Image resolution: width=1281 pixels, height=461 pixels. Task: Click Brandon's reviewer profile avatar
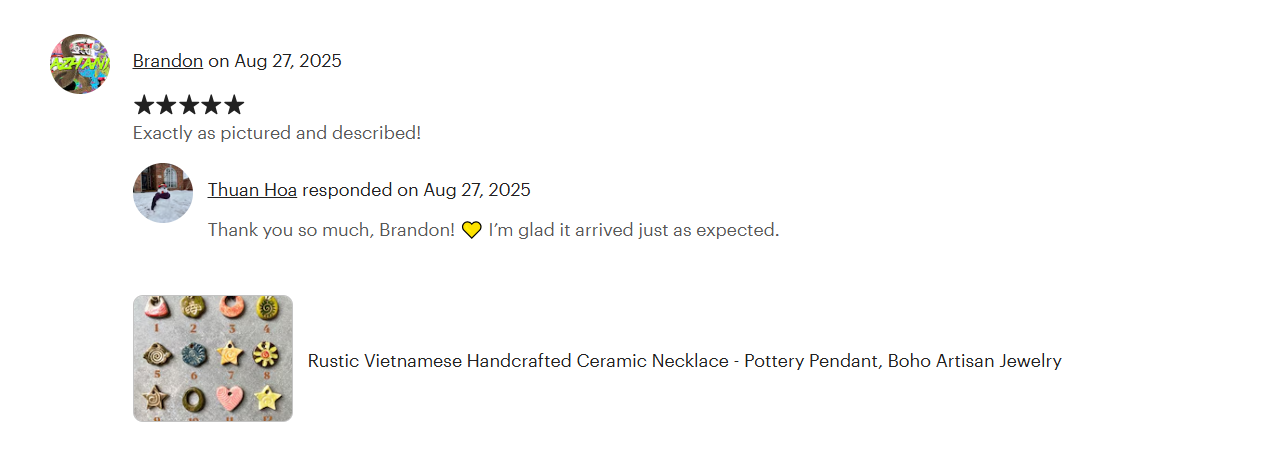(x=80, y=63)
